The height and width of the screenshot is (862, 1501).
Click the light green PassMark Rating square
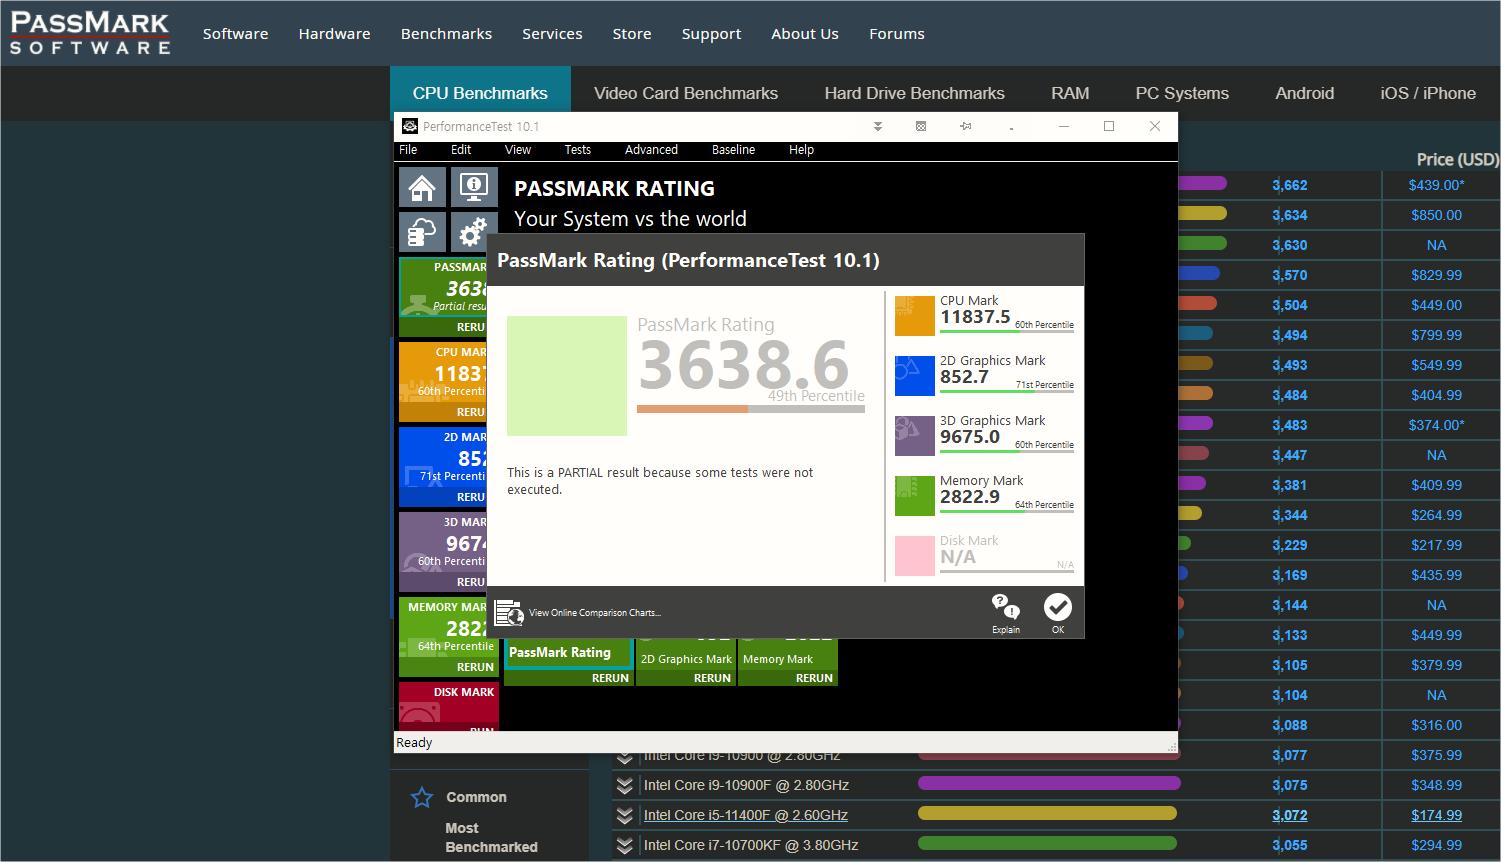click(567, 376)
